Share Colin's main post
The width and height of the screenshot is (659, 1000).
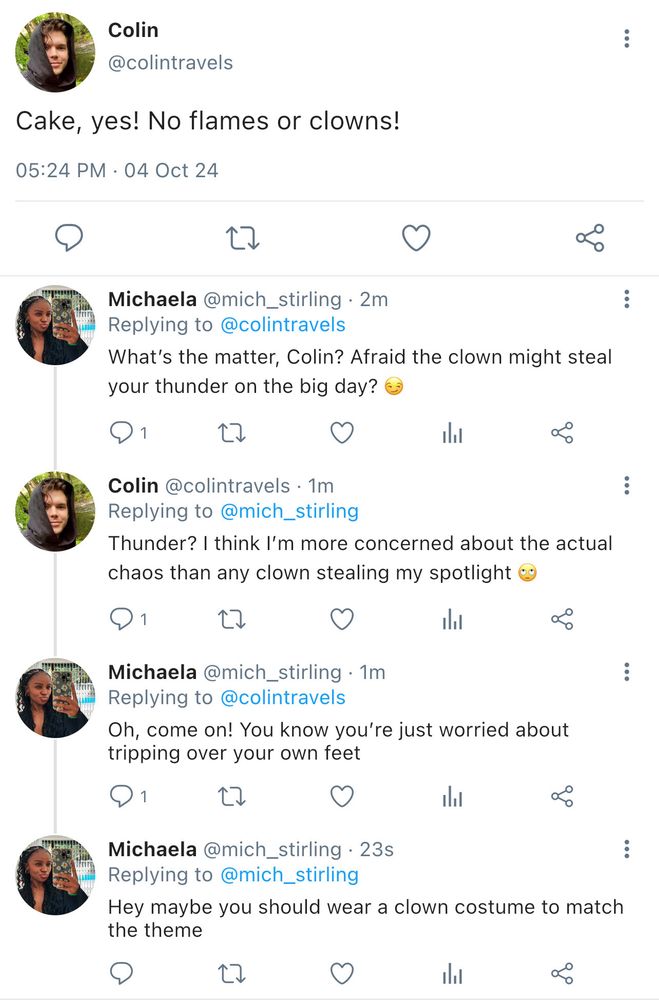(590, 238)
